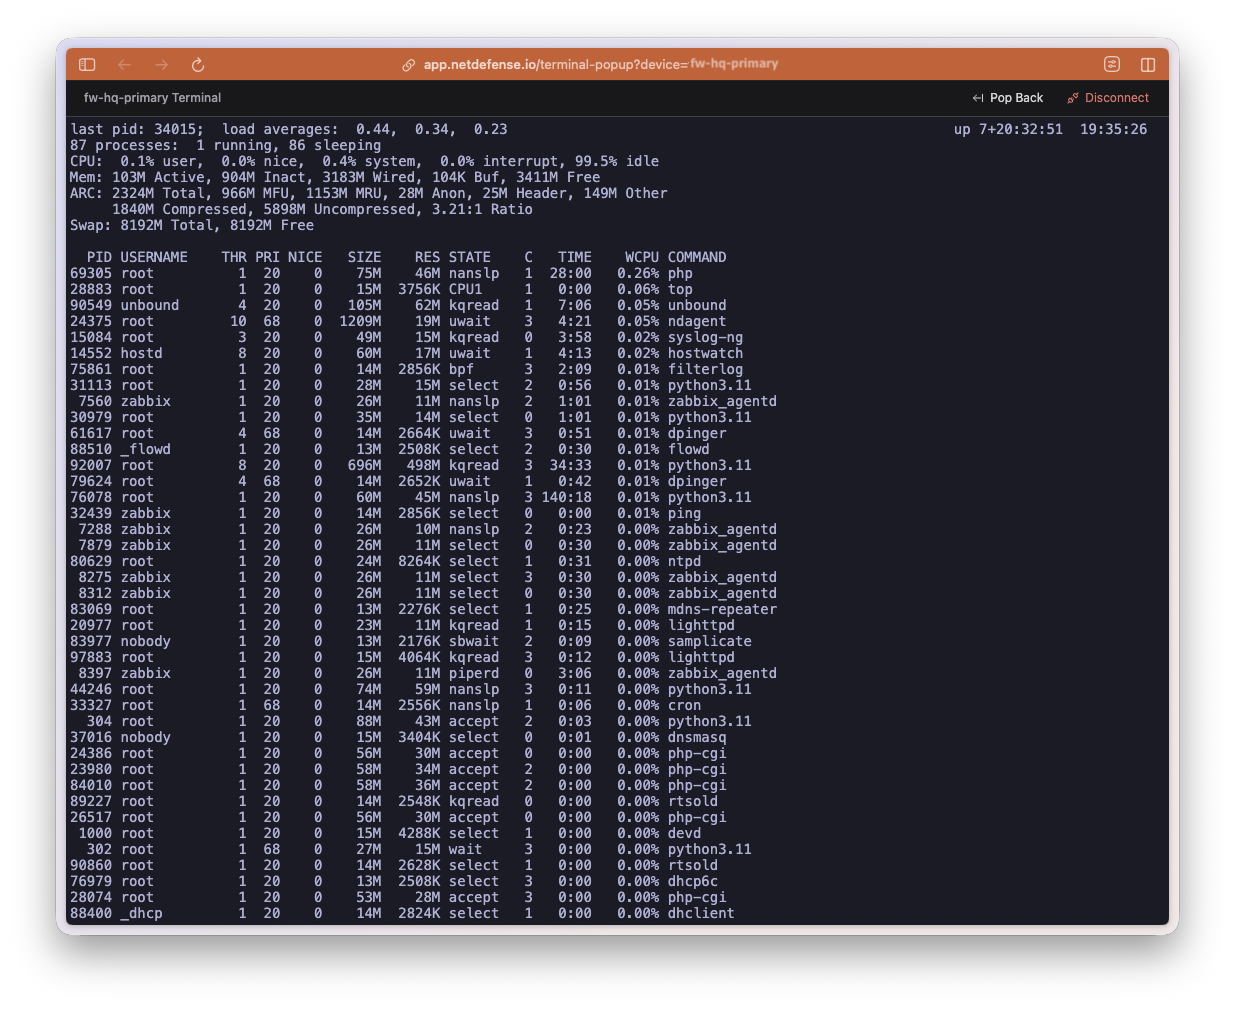Click the plug icon next to Disconnect
The image size is (1235, 1009).
[x=1073, y=98]
